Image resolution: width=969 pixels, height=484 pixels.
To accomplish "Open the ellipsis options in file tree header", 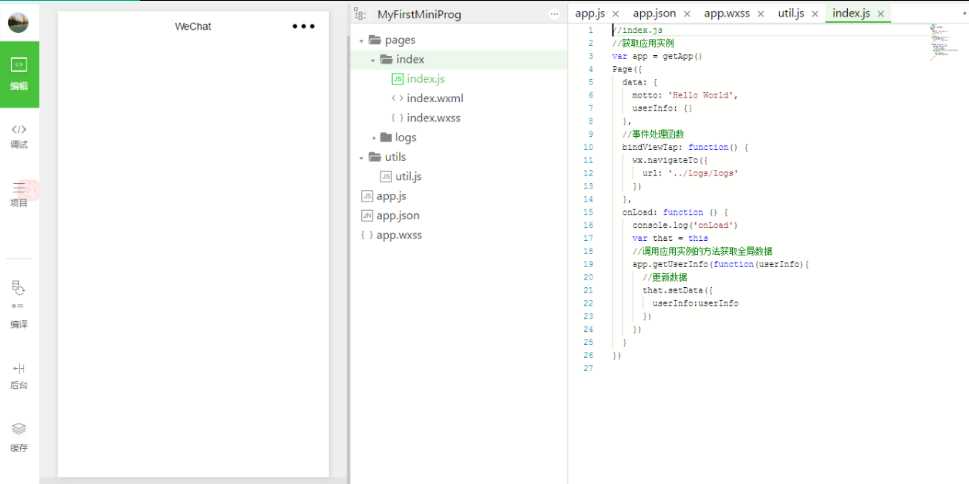I will click(554, 15).
